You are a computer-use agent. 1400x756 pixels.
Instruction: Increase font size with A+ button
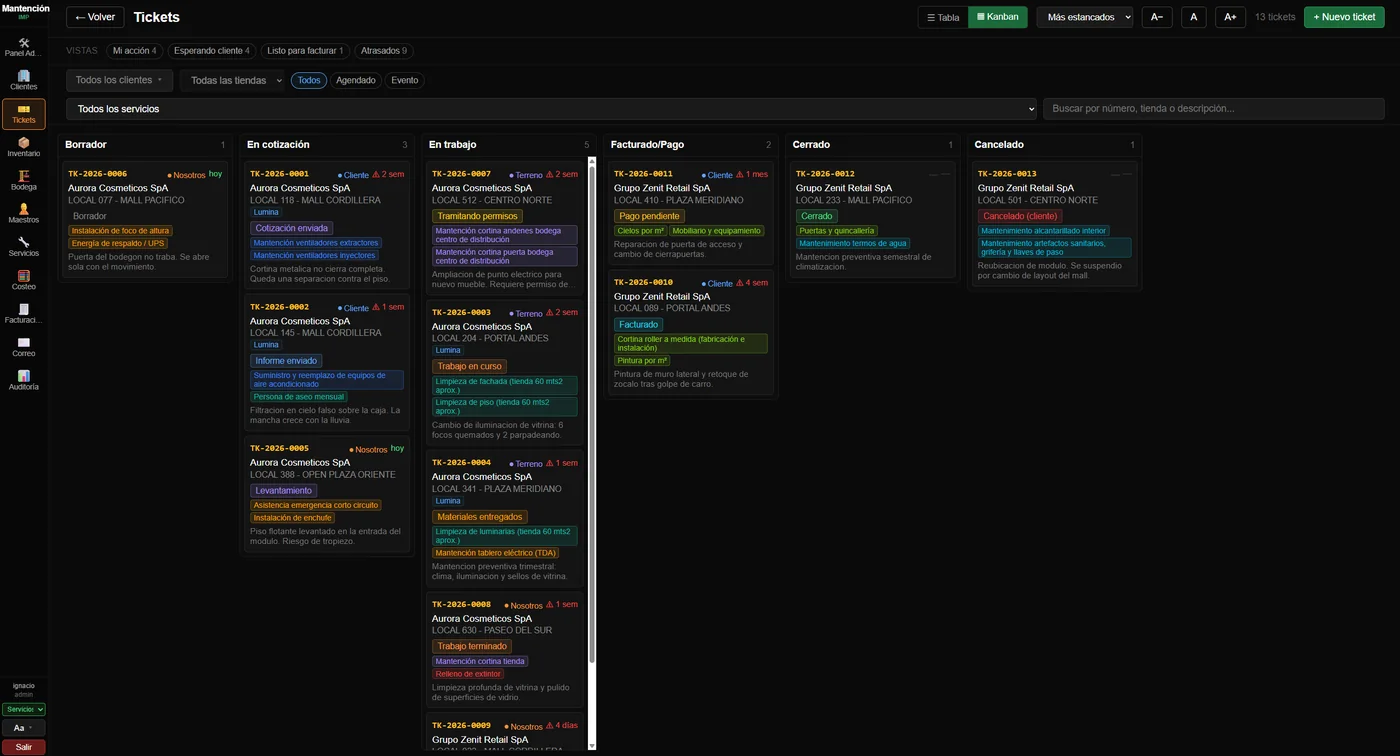(x=1230, y=17)
